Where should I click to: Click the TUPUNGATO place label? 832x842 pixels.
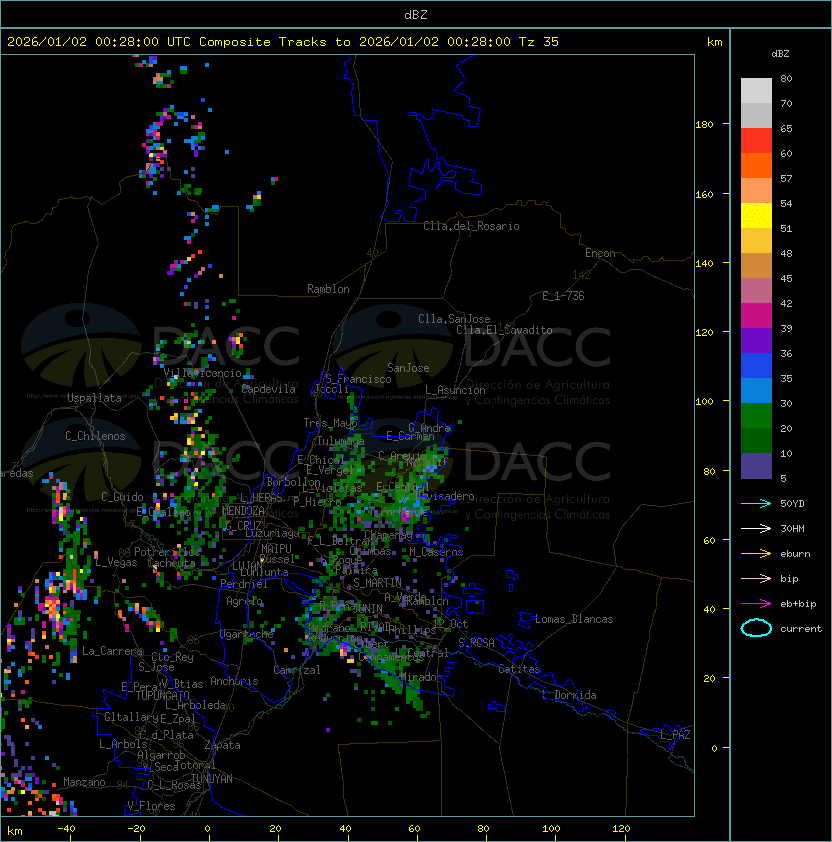tap(162, 696)
